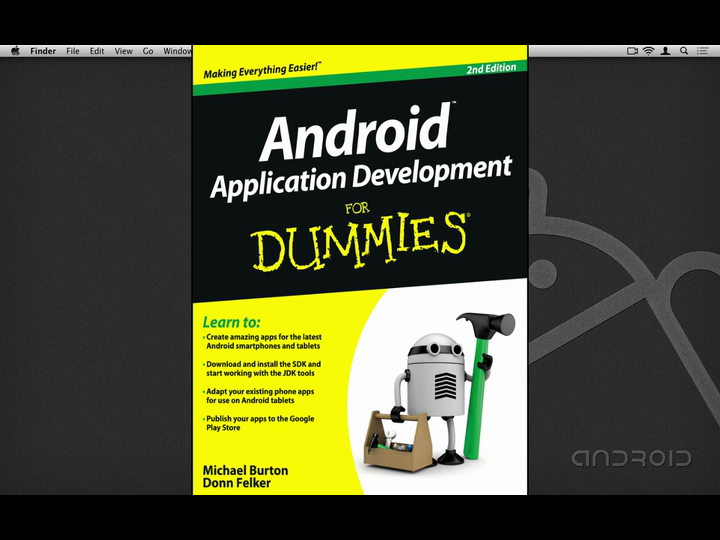This screenshot has height=540, width=720.
Task: Click the video camera recording status icon
Action: (632, 51)
